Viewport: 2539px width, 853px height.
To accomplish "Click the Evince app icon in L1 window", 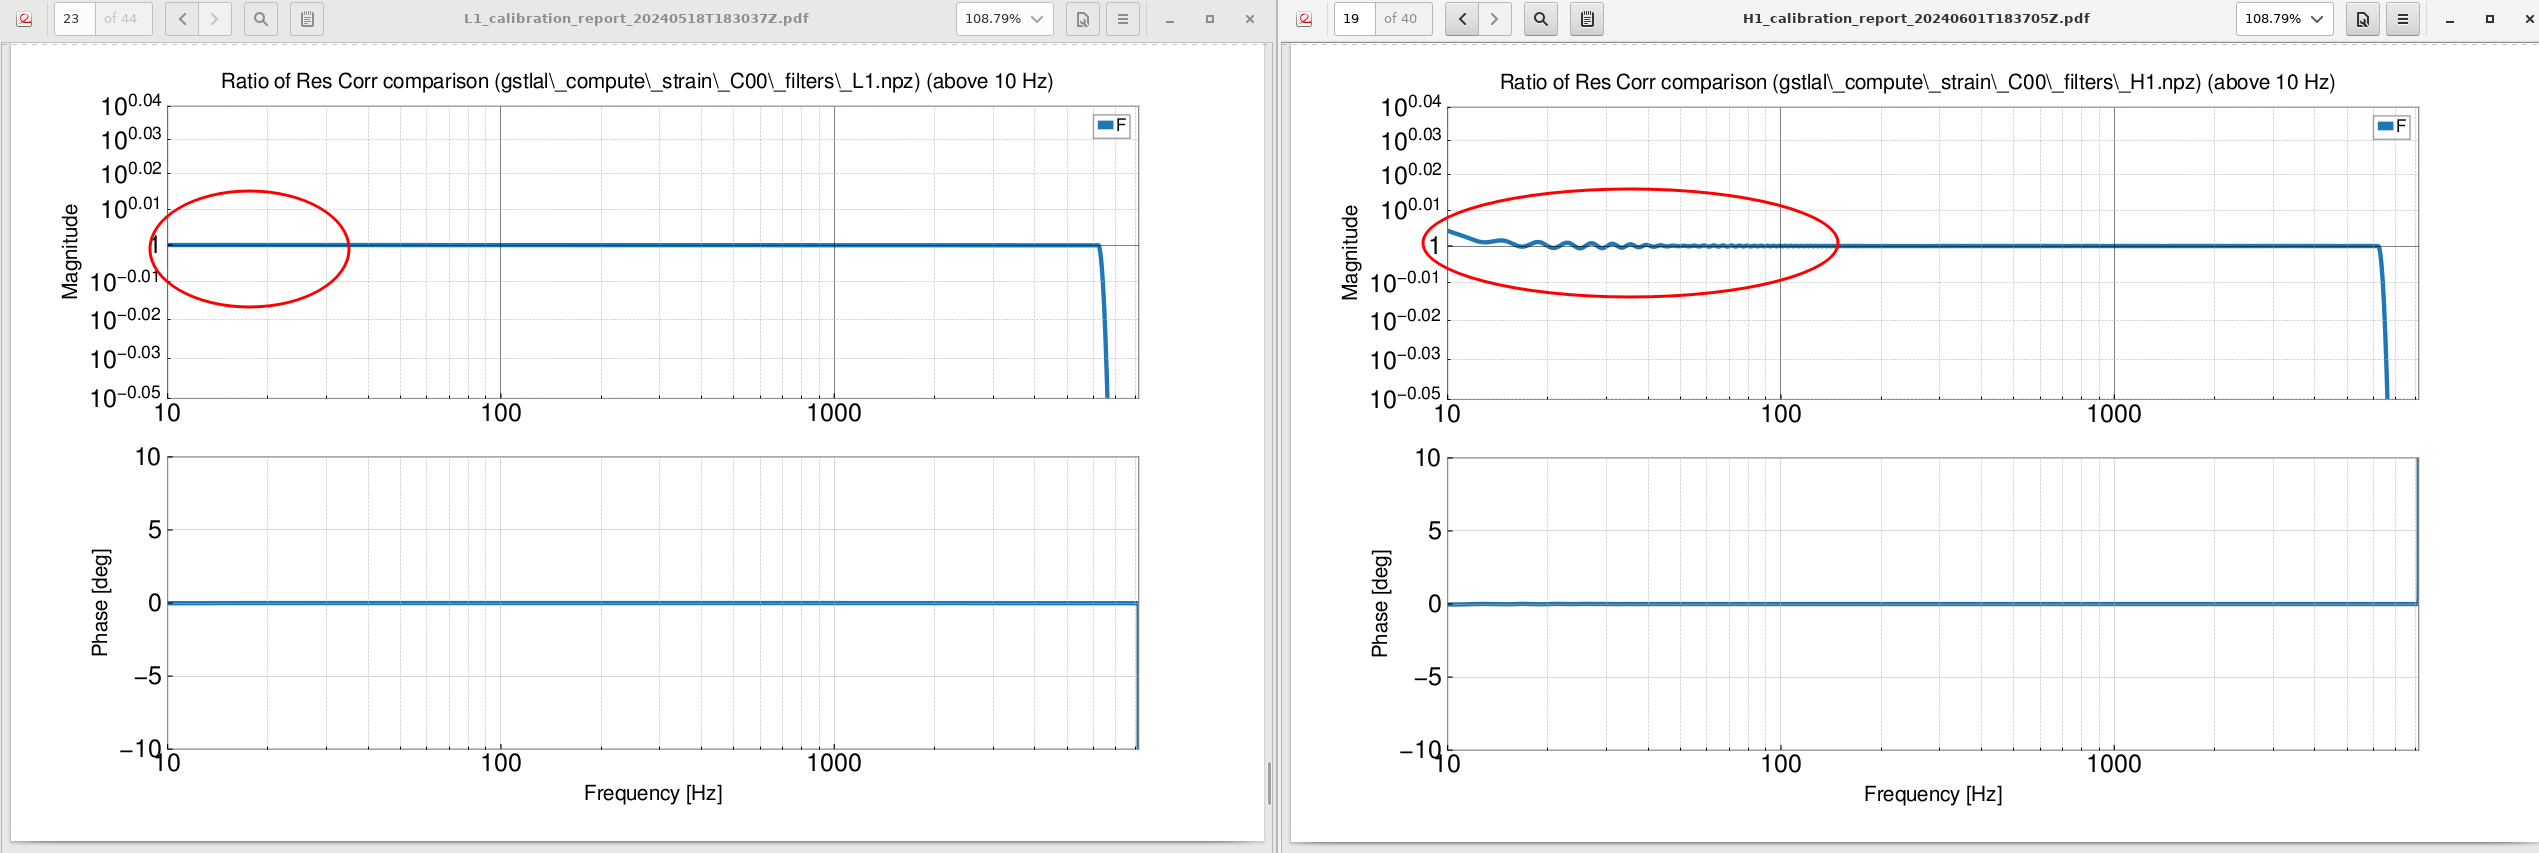I will (25, 19).
